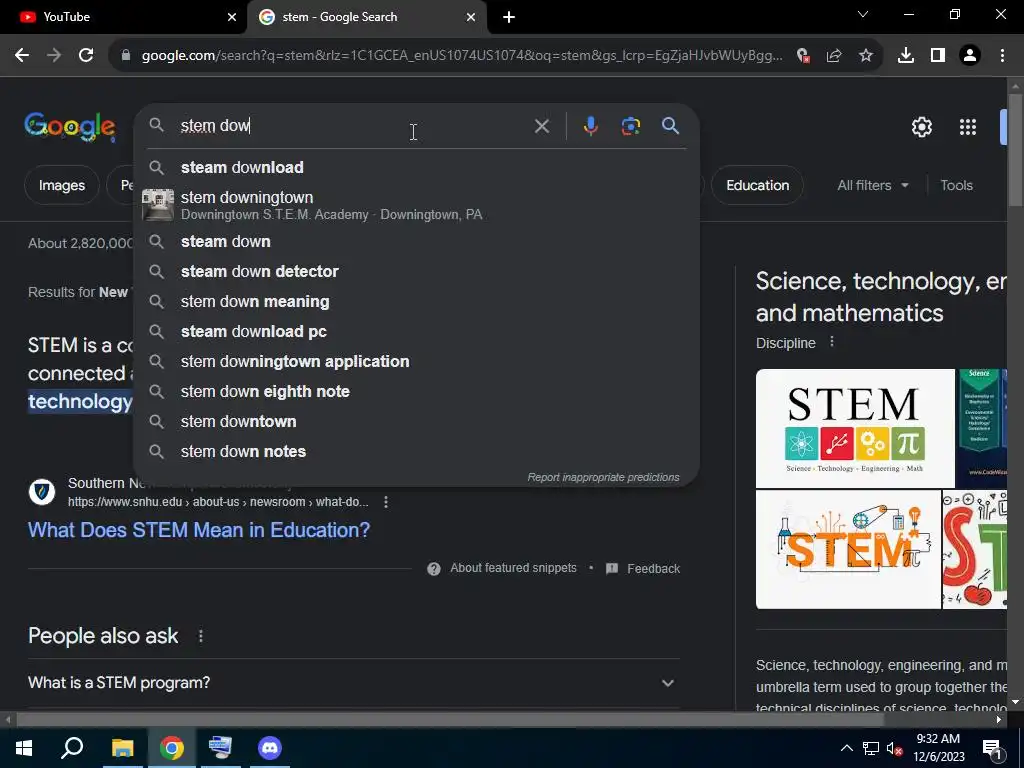Open STEM colored tiles image
The height and width of the screenshot is (768, 1024).
point(855,428)
